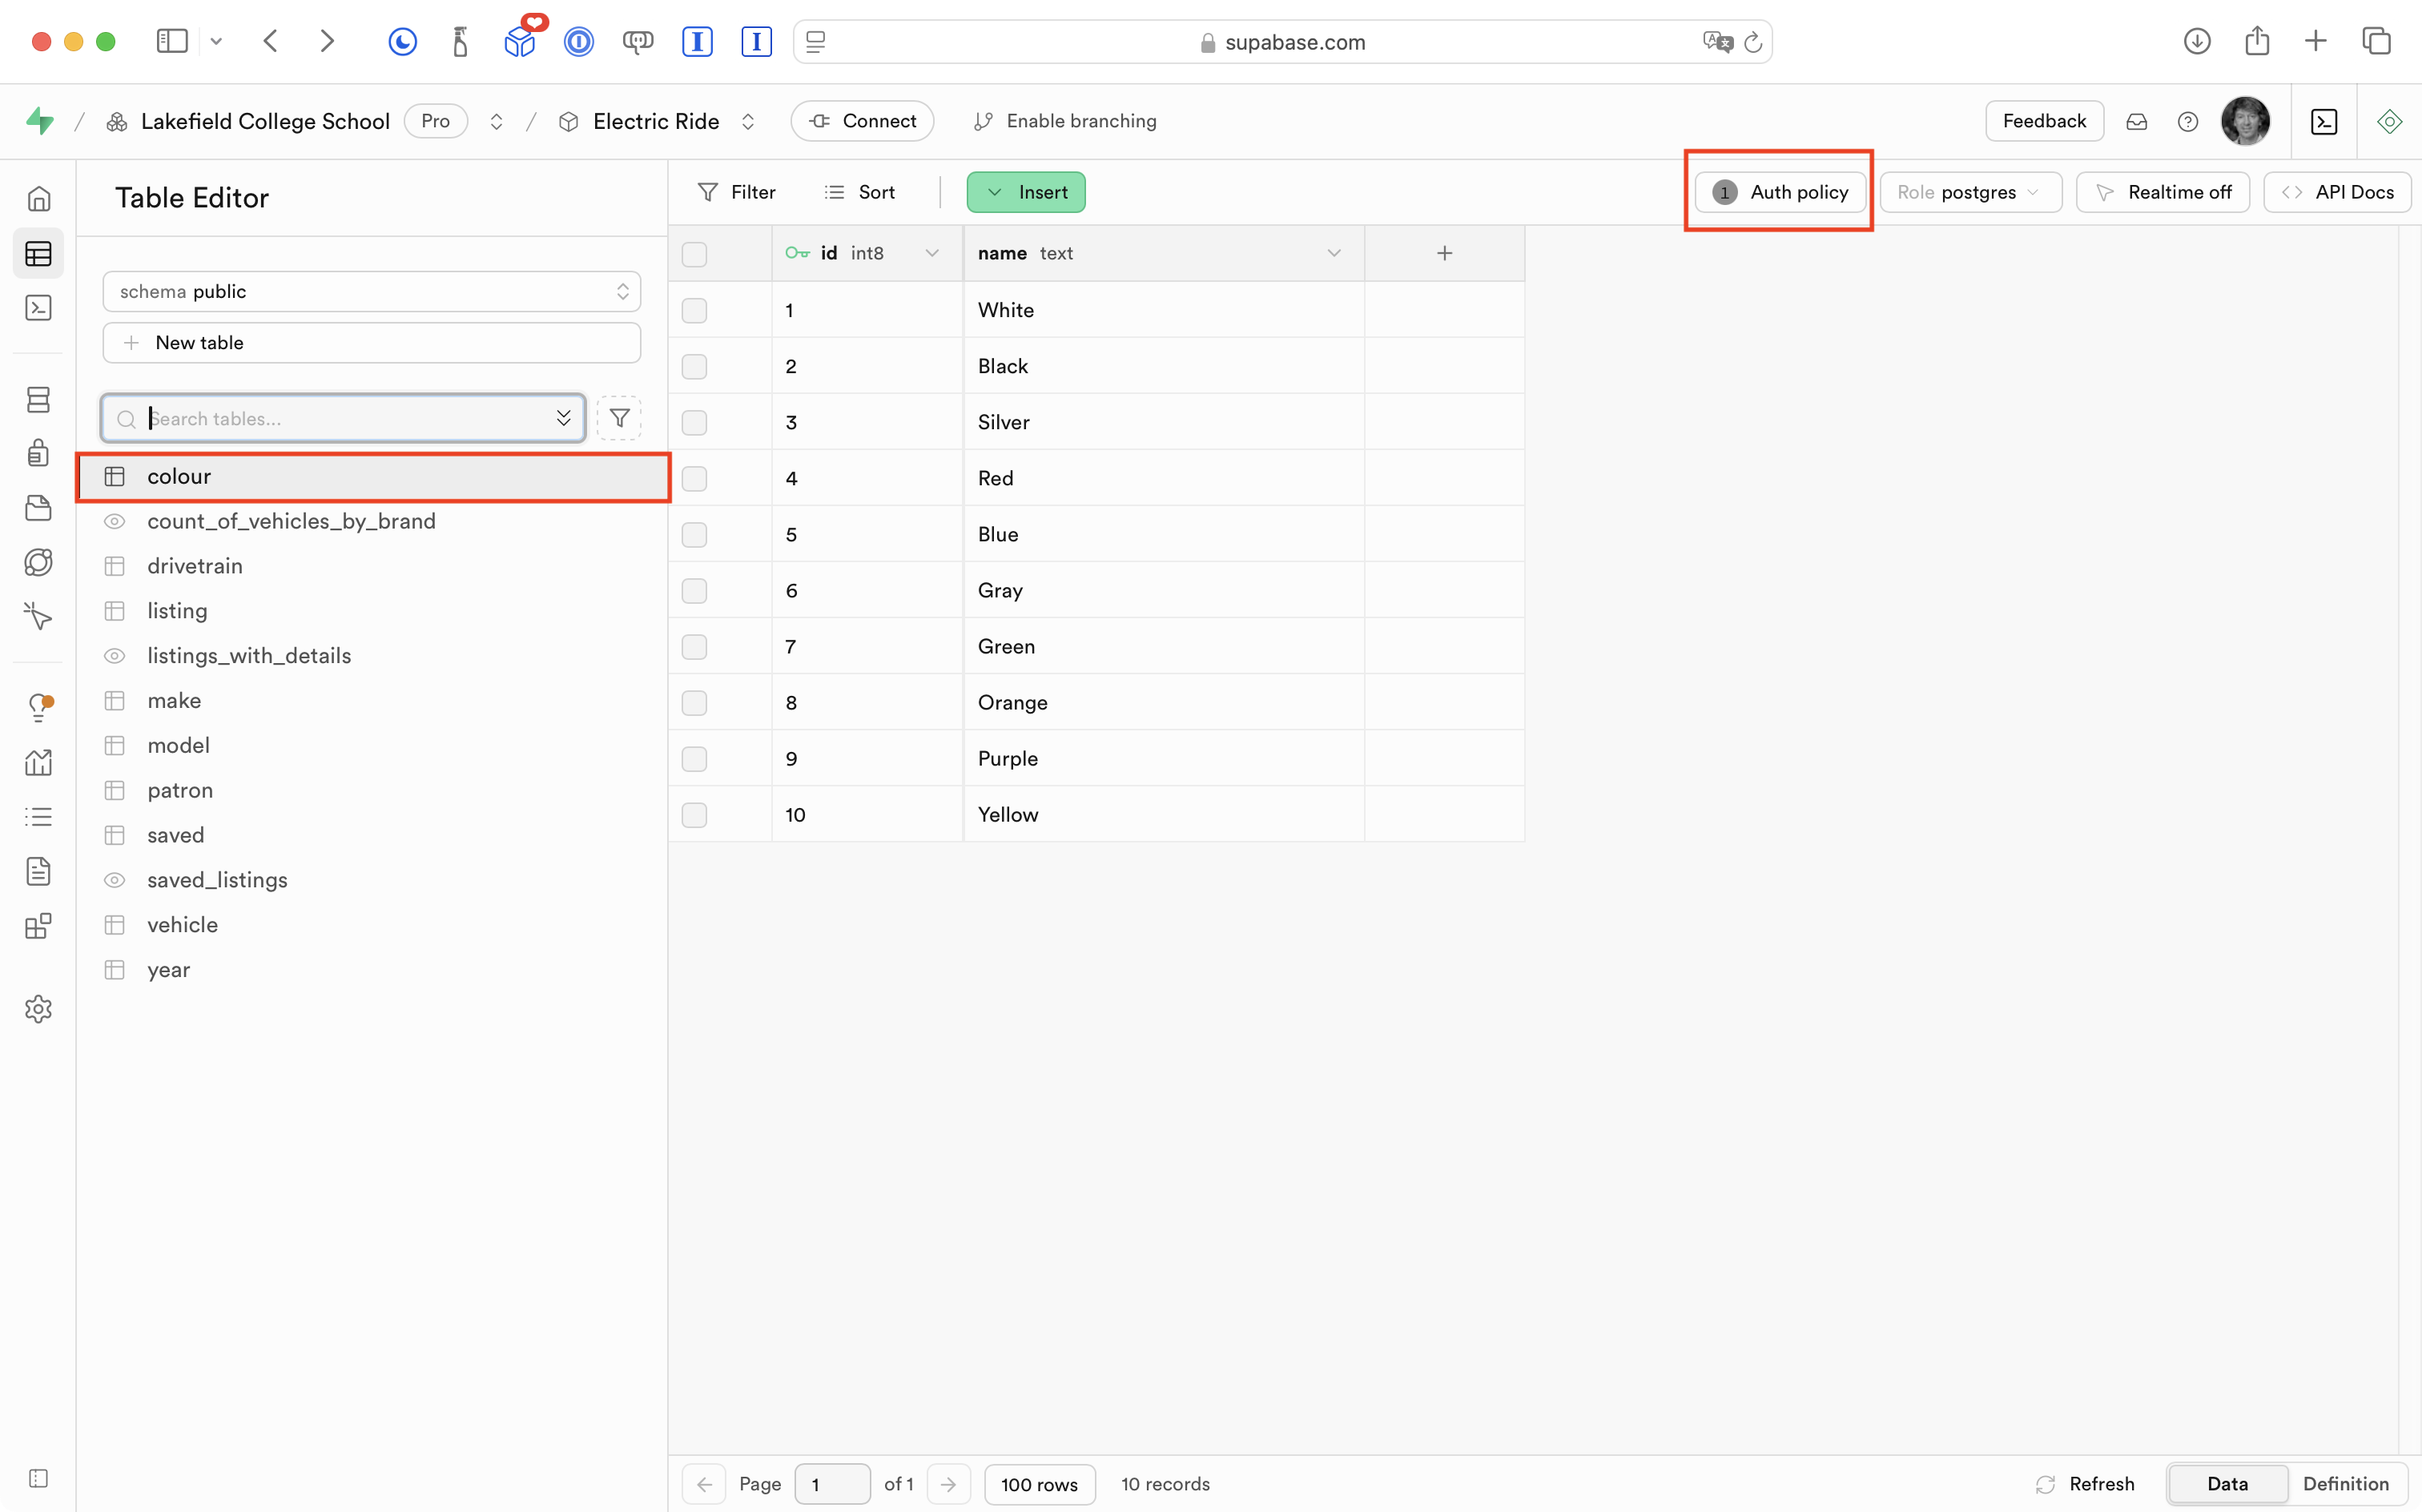Open the Storage sidebar icon
Screen dimensions: 2422x1512
click(x=38, y=508)
